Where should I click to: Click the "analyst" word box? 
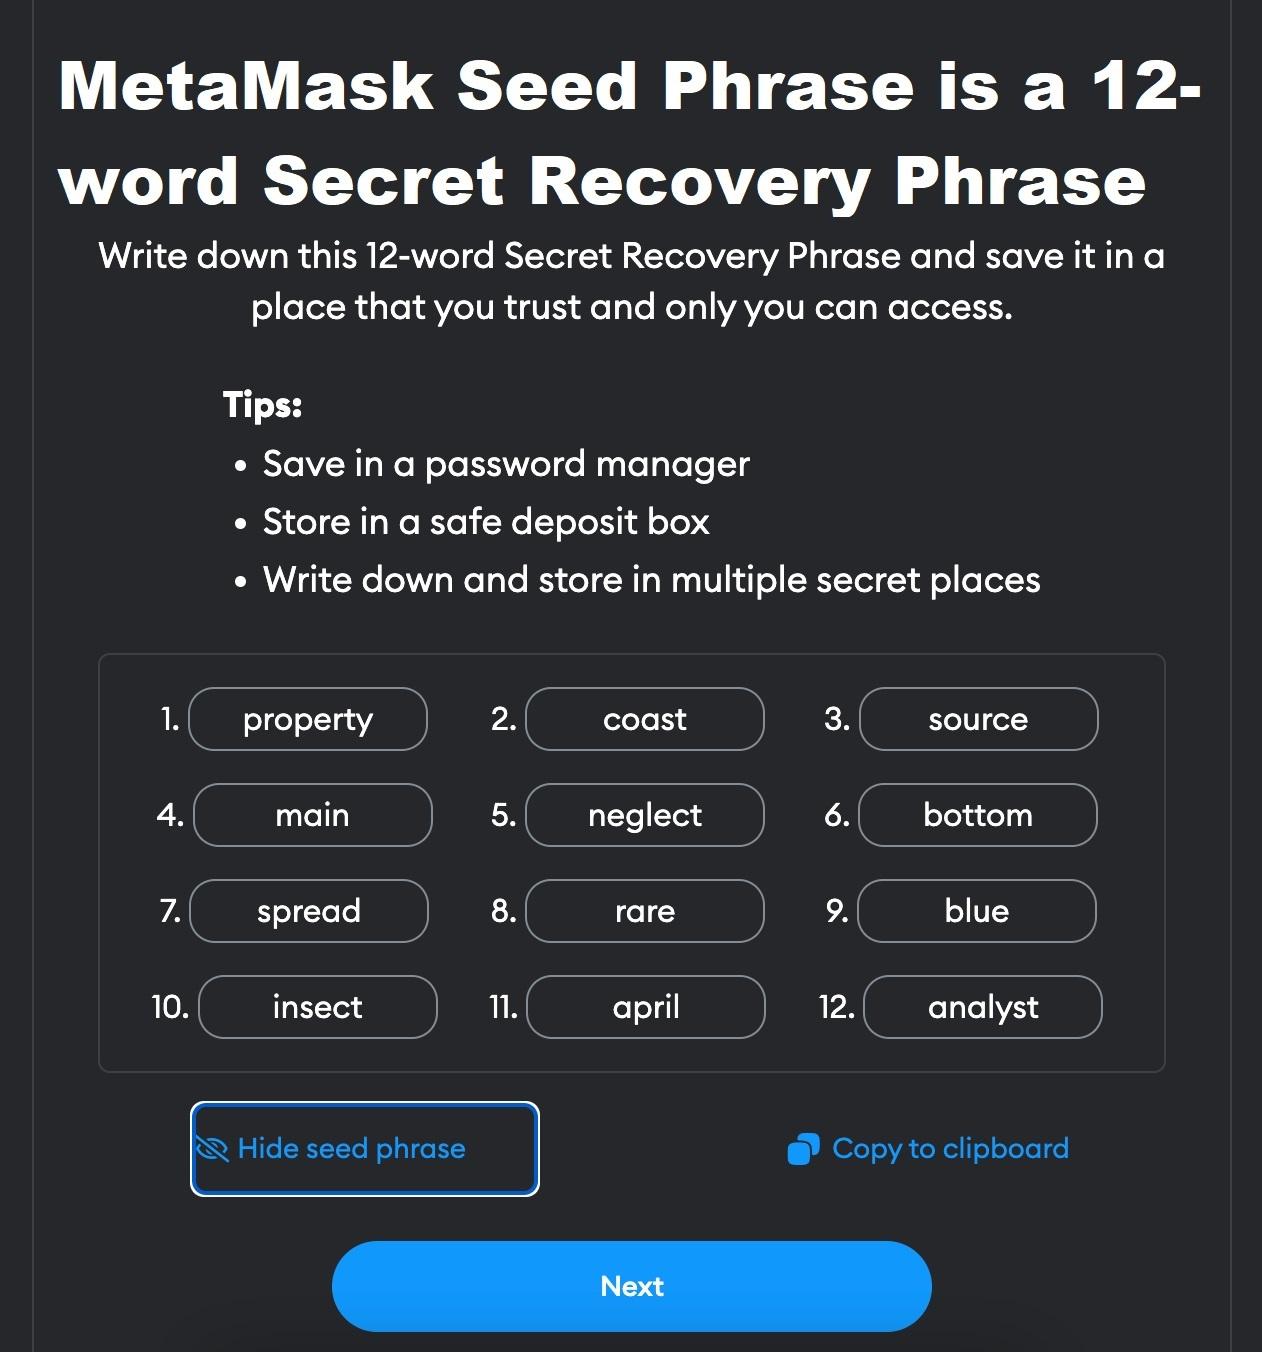pyautogui.click(x=982, y=1007)
